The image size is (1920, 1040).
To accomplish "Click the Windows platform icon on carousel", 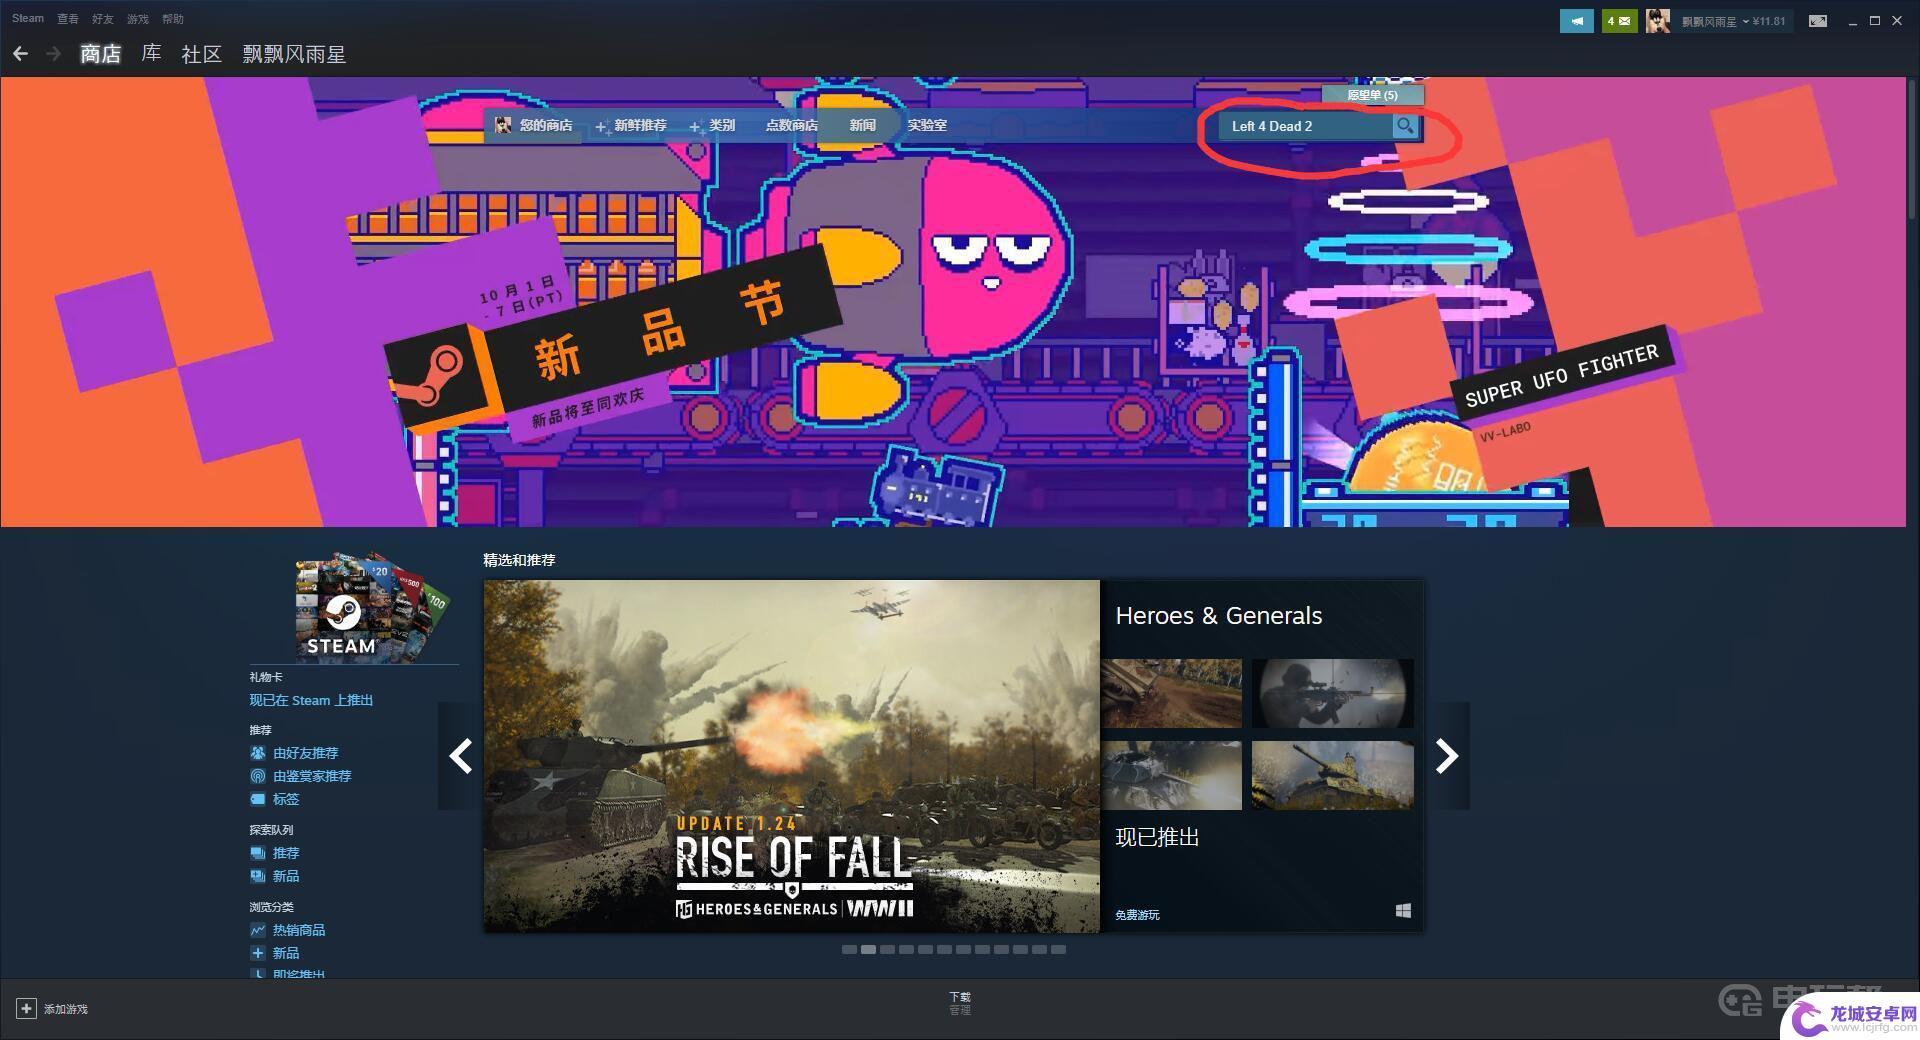I will coord(1403,911).
